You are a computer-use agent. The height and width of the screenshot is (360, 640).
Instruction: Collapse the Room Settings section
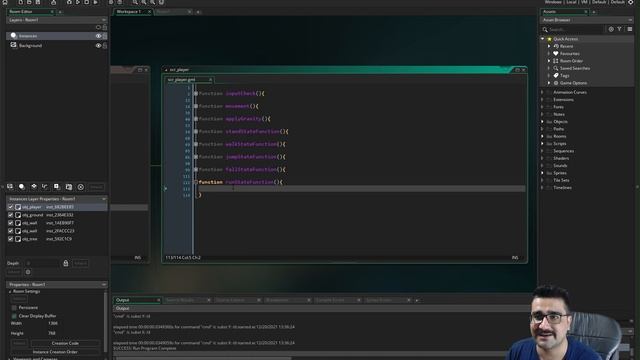pos(10,292)
